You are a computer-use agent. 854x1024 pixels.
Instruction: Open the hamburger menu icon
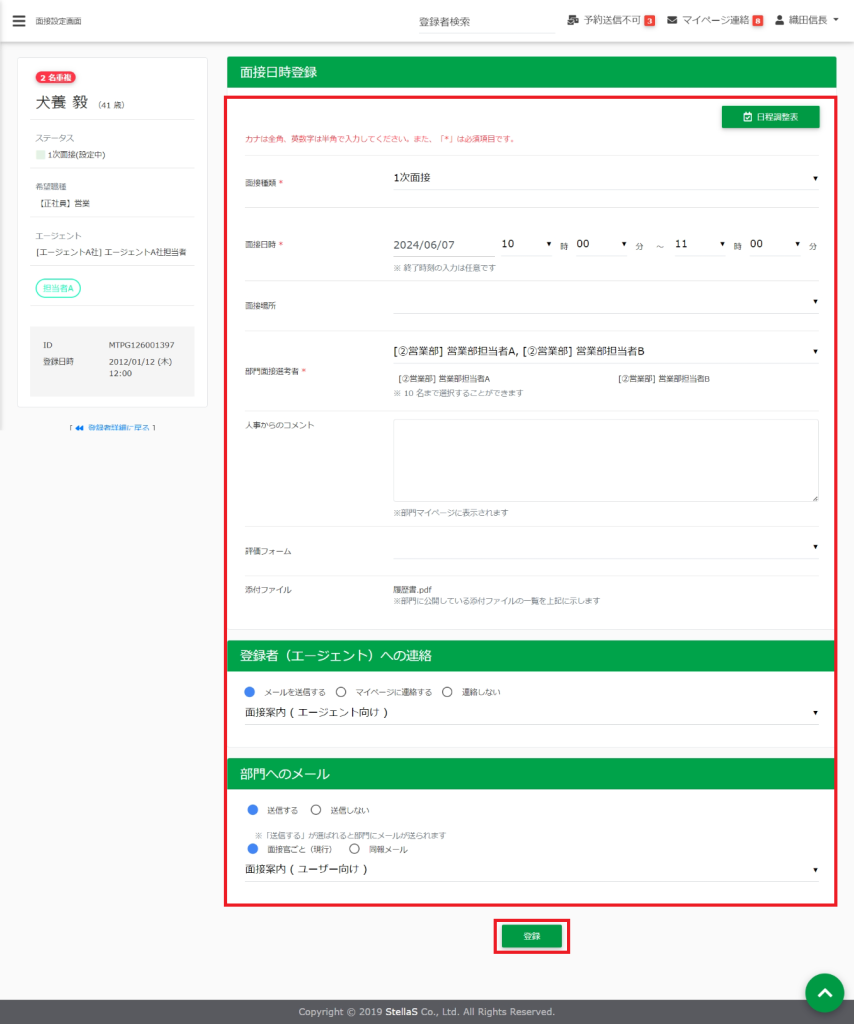point(18,21)
